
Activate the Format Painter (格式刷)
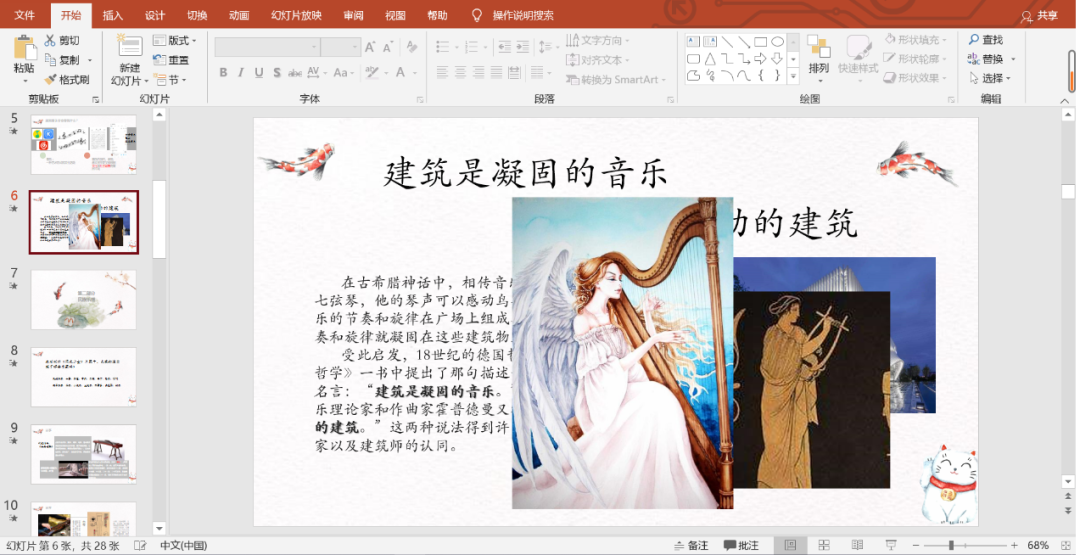67,79
